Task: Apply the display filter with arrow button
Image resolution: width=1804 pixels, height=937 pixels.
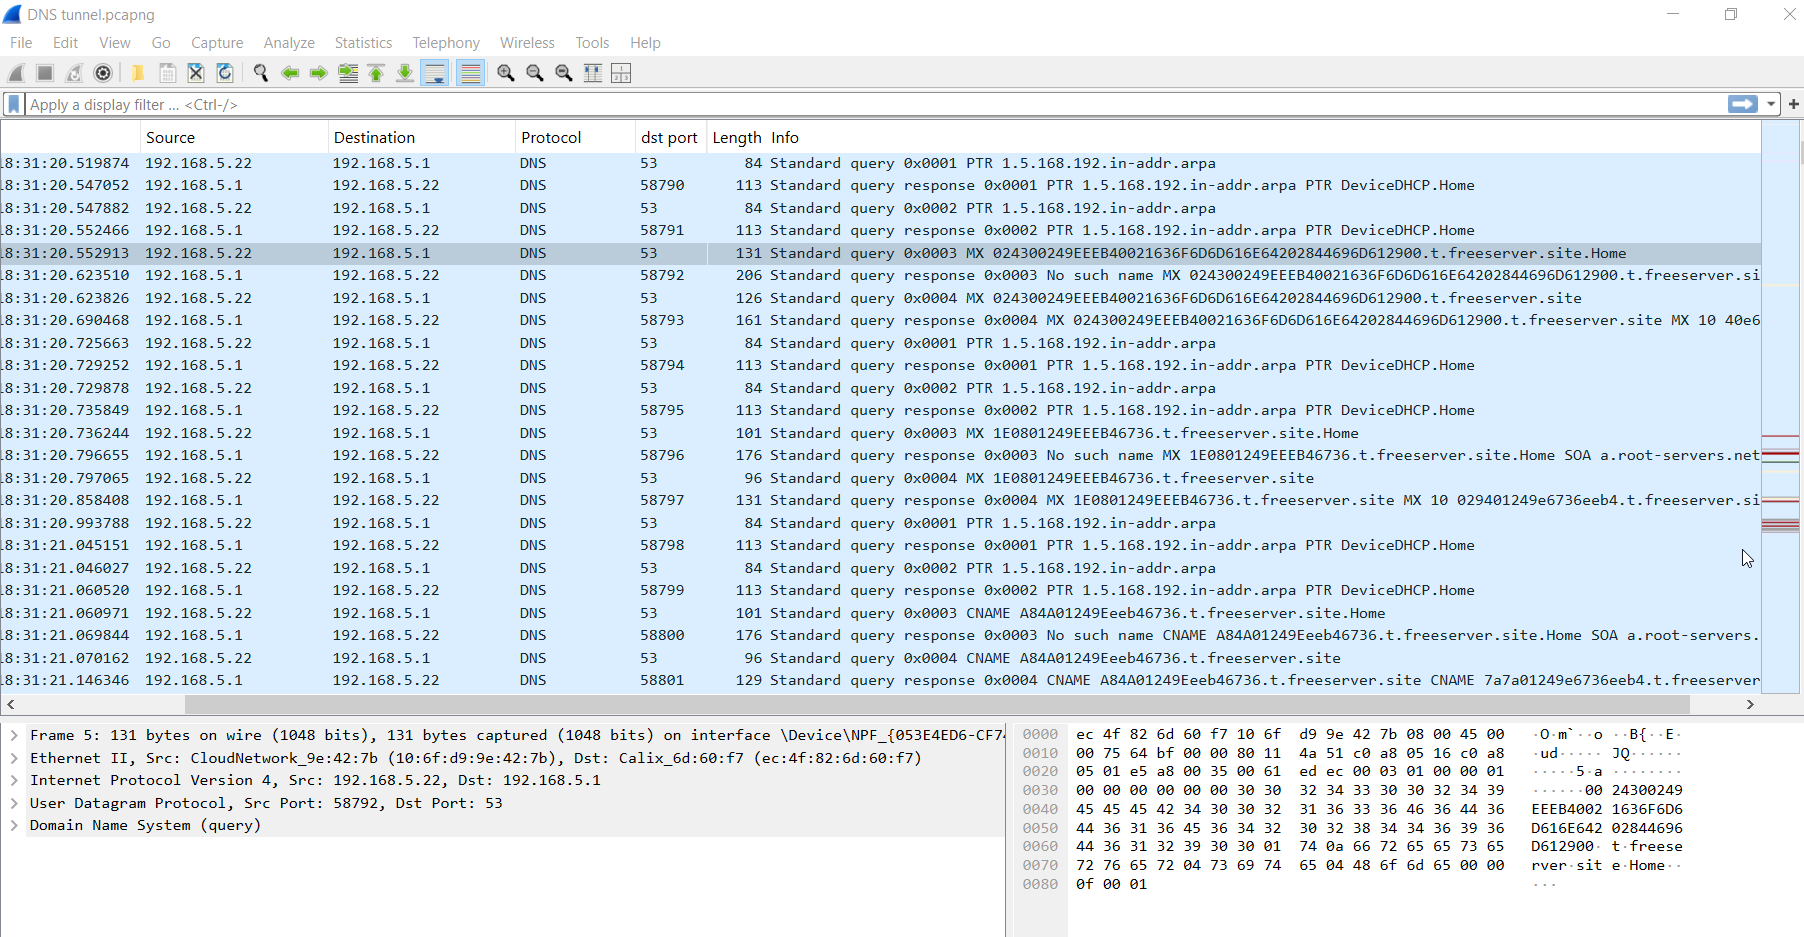Action: coord(1742,104)
